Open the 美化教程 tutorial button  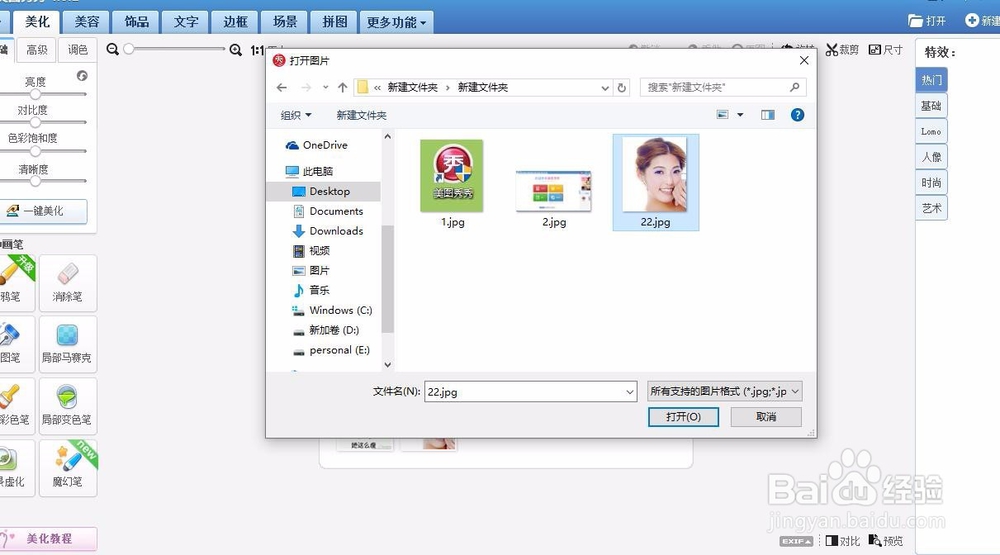pyautogui.click(x=48, y=538)
